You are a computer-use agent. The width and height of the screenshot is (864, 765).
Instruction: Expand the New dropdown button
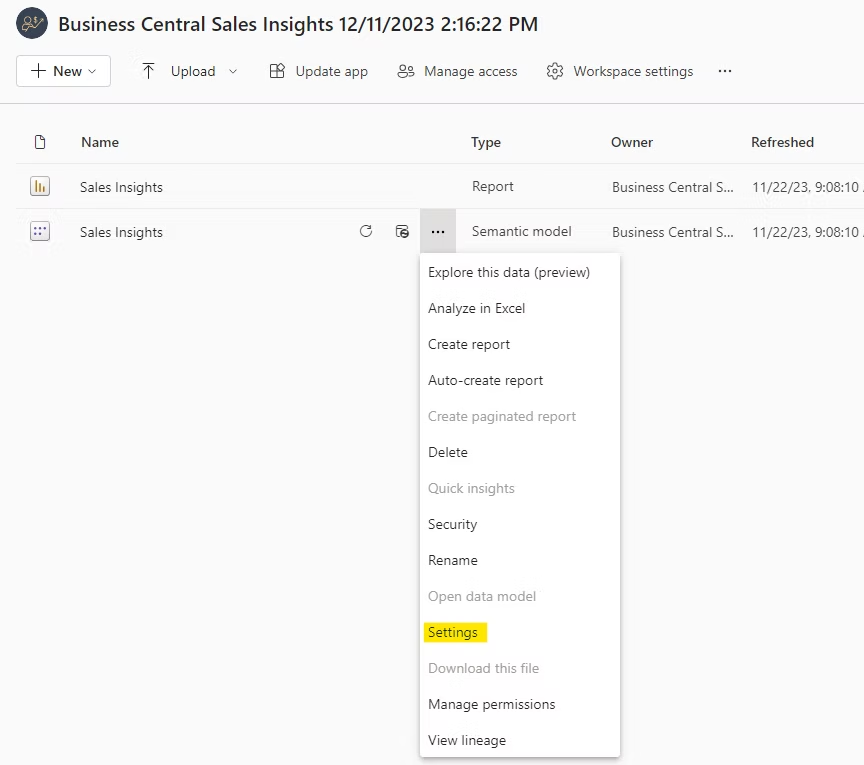tap(63, 71)
